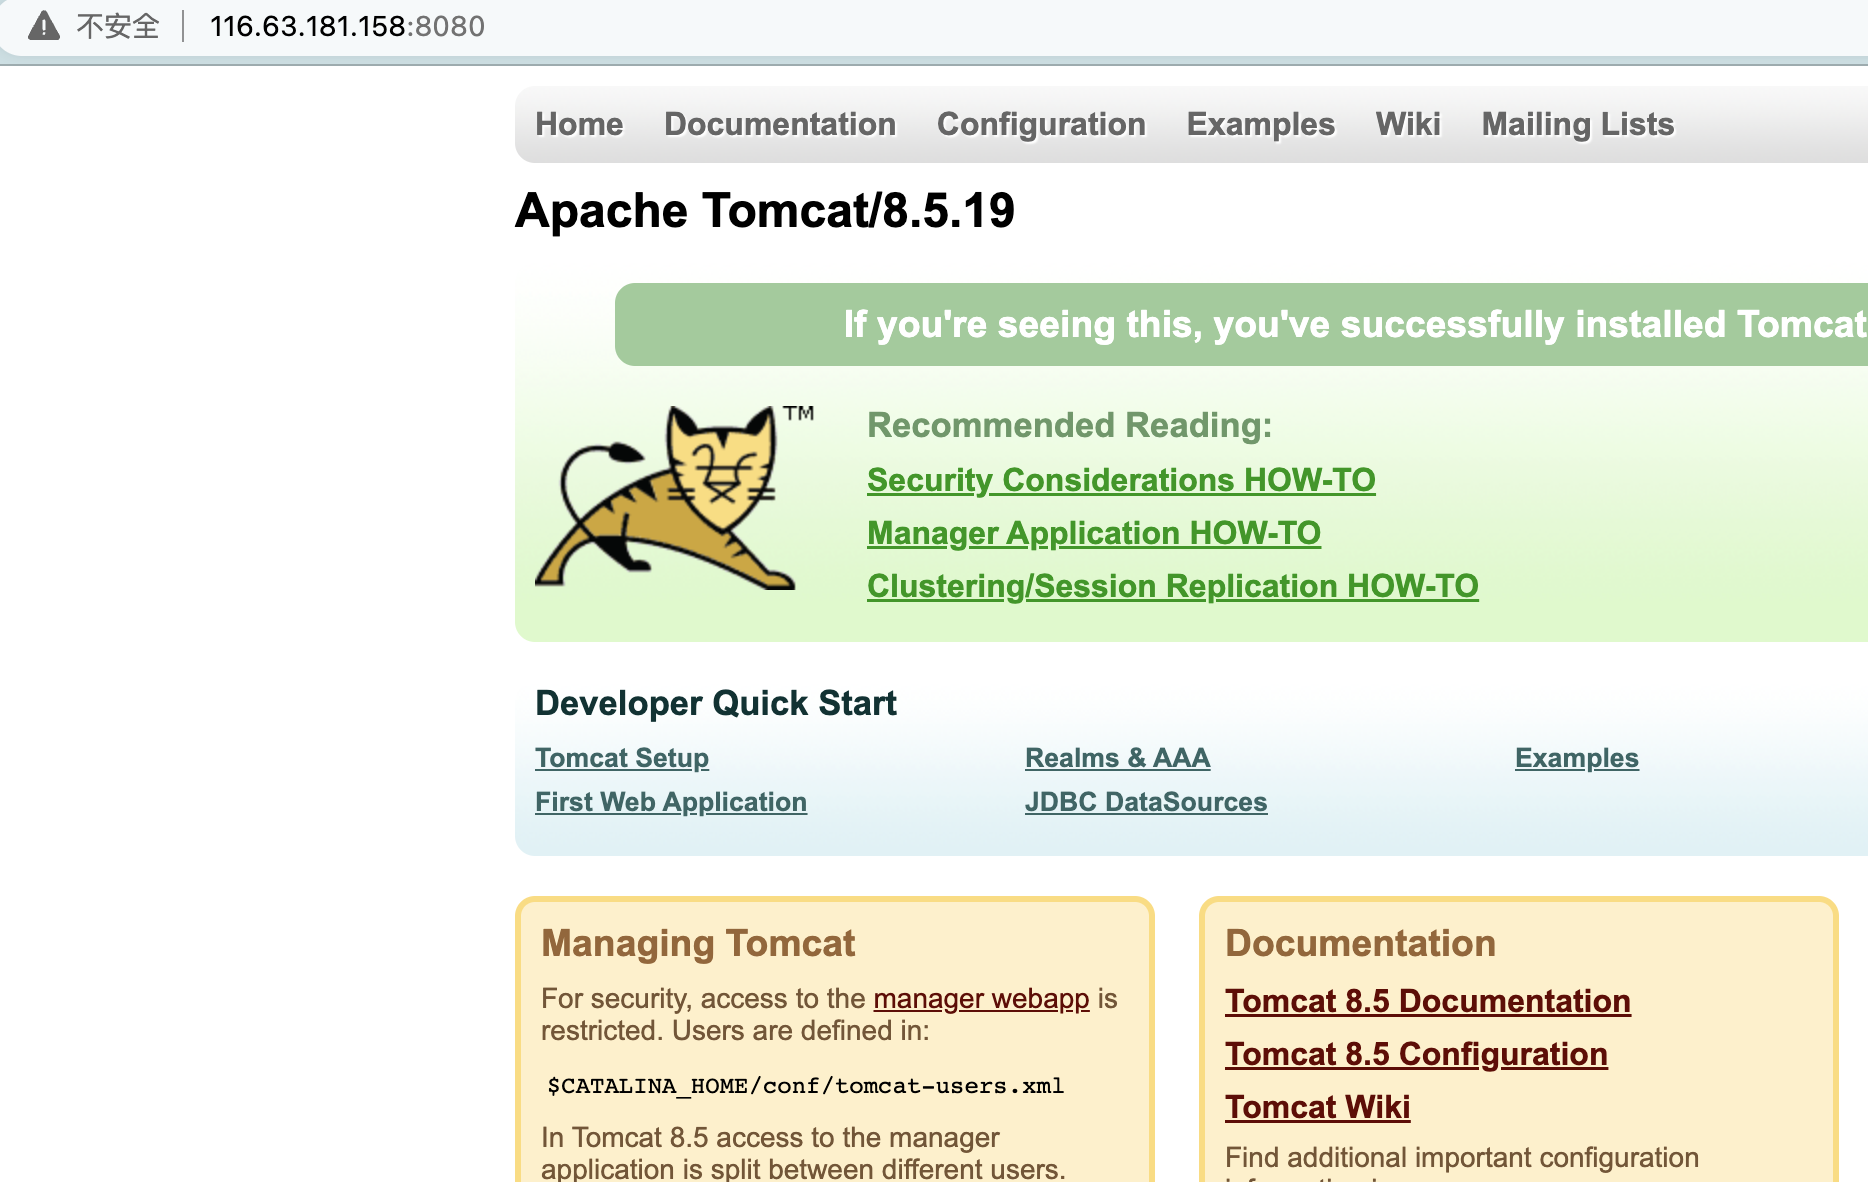Viewport: 1868px width, 1182px height.
Task: Open the Tomcat Wiki link
Action: [x=1317, y=1107]
